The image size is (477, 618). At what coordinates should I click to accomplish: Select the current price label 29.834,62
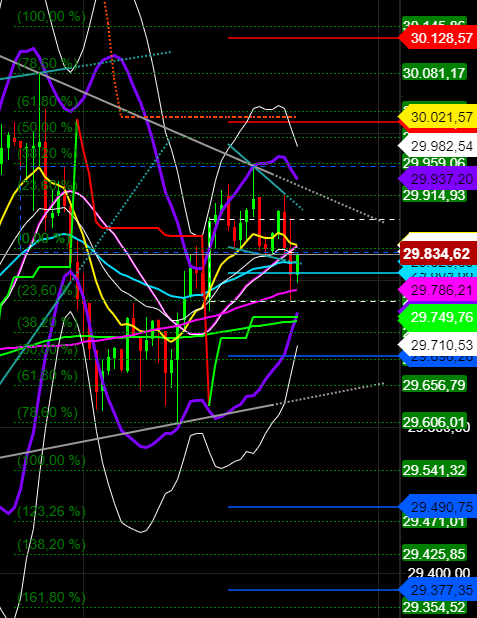tap(437, 254)
